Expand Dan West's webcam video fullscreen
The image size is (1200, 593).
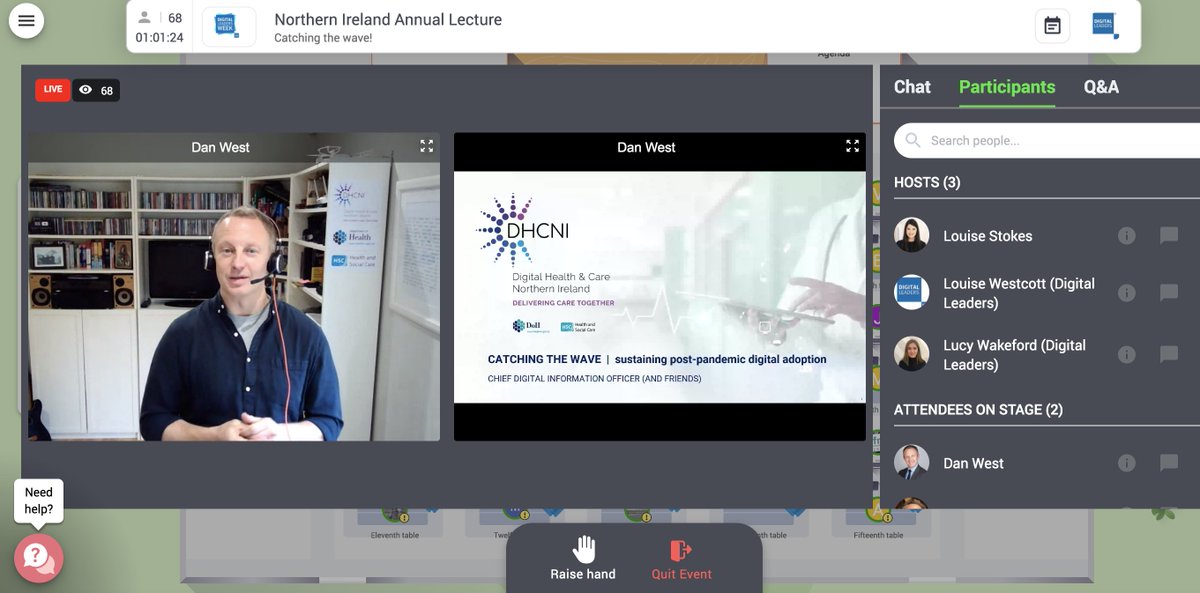427,146
